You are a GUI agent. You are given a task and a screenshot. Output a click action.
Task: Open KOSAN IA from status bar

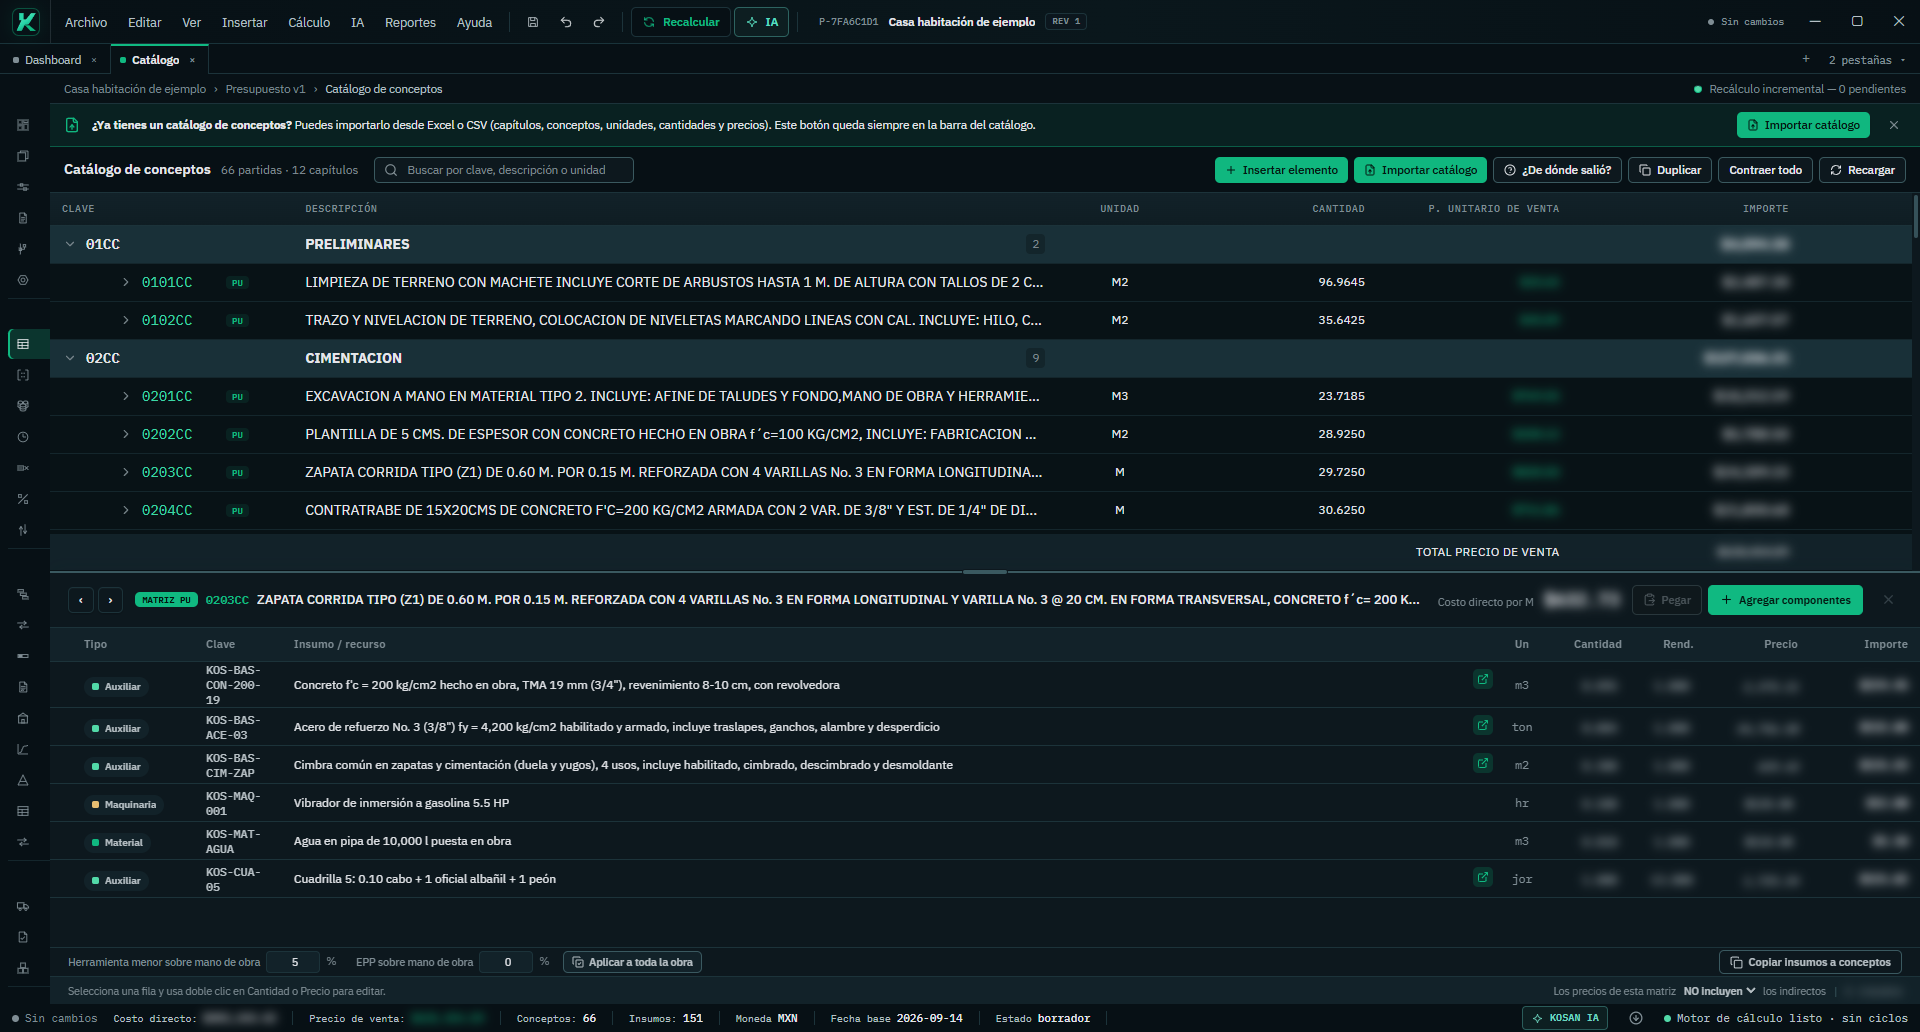click(x=1565, y=1018)
